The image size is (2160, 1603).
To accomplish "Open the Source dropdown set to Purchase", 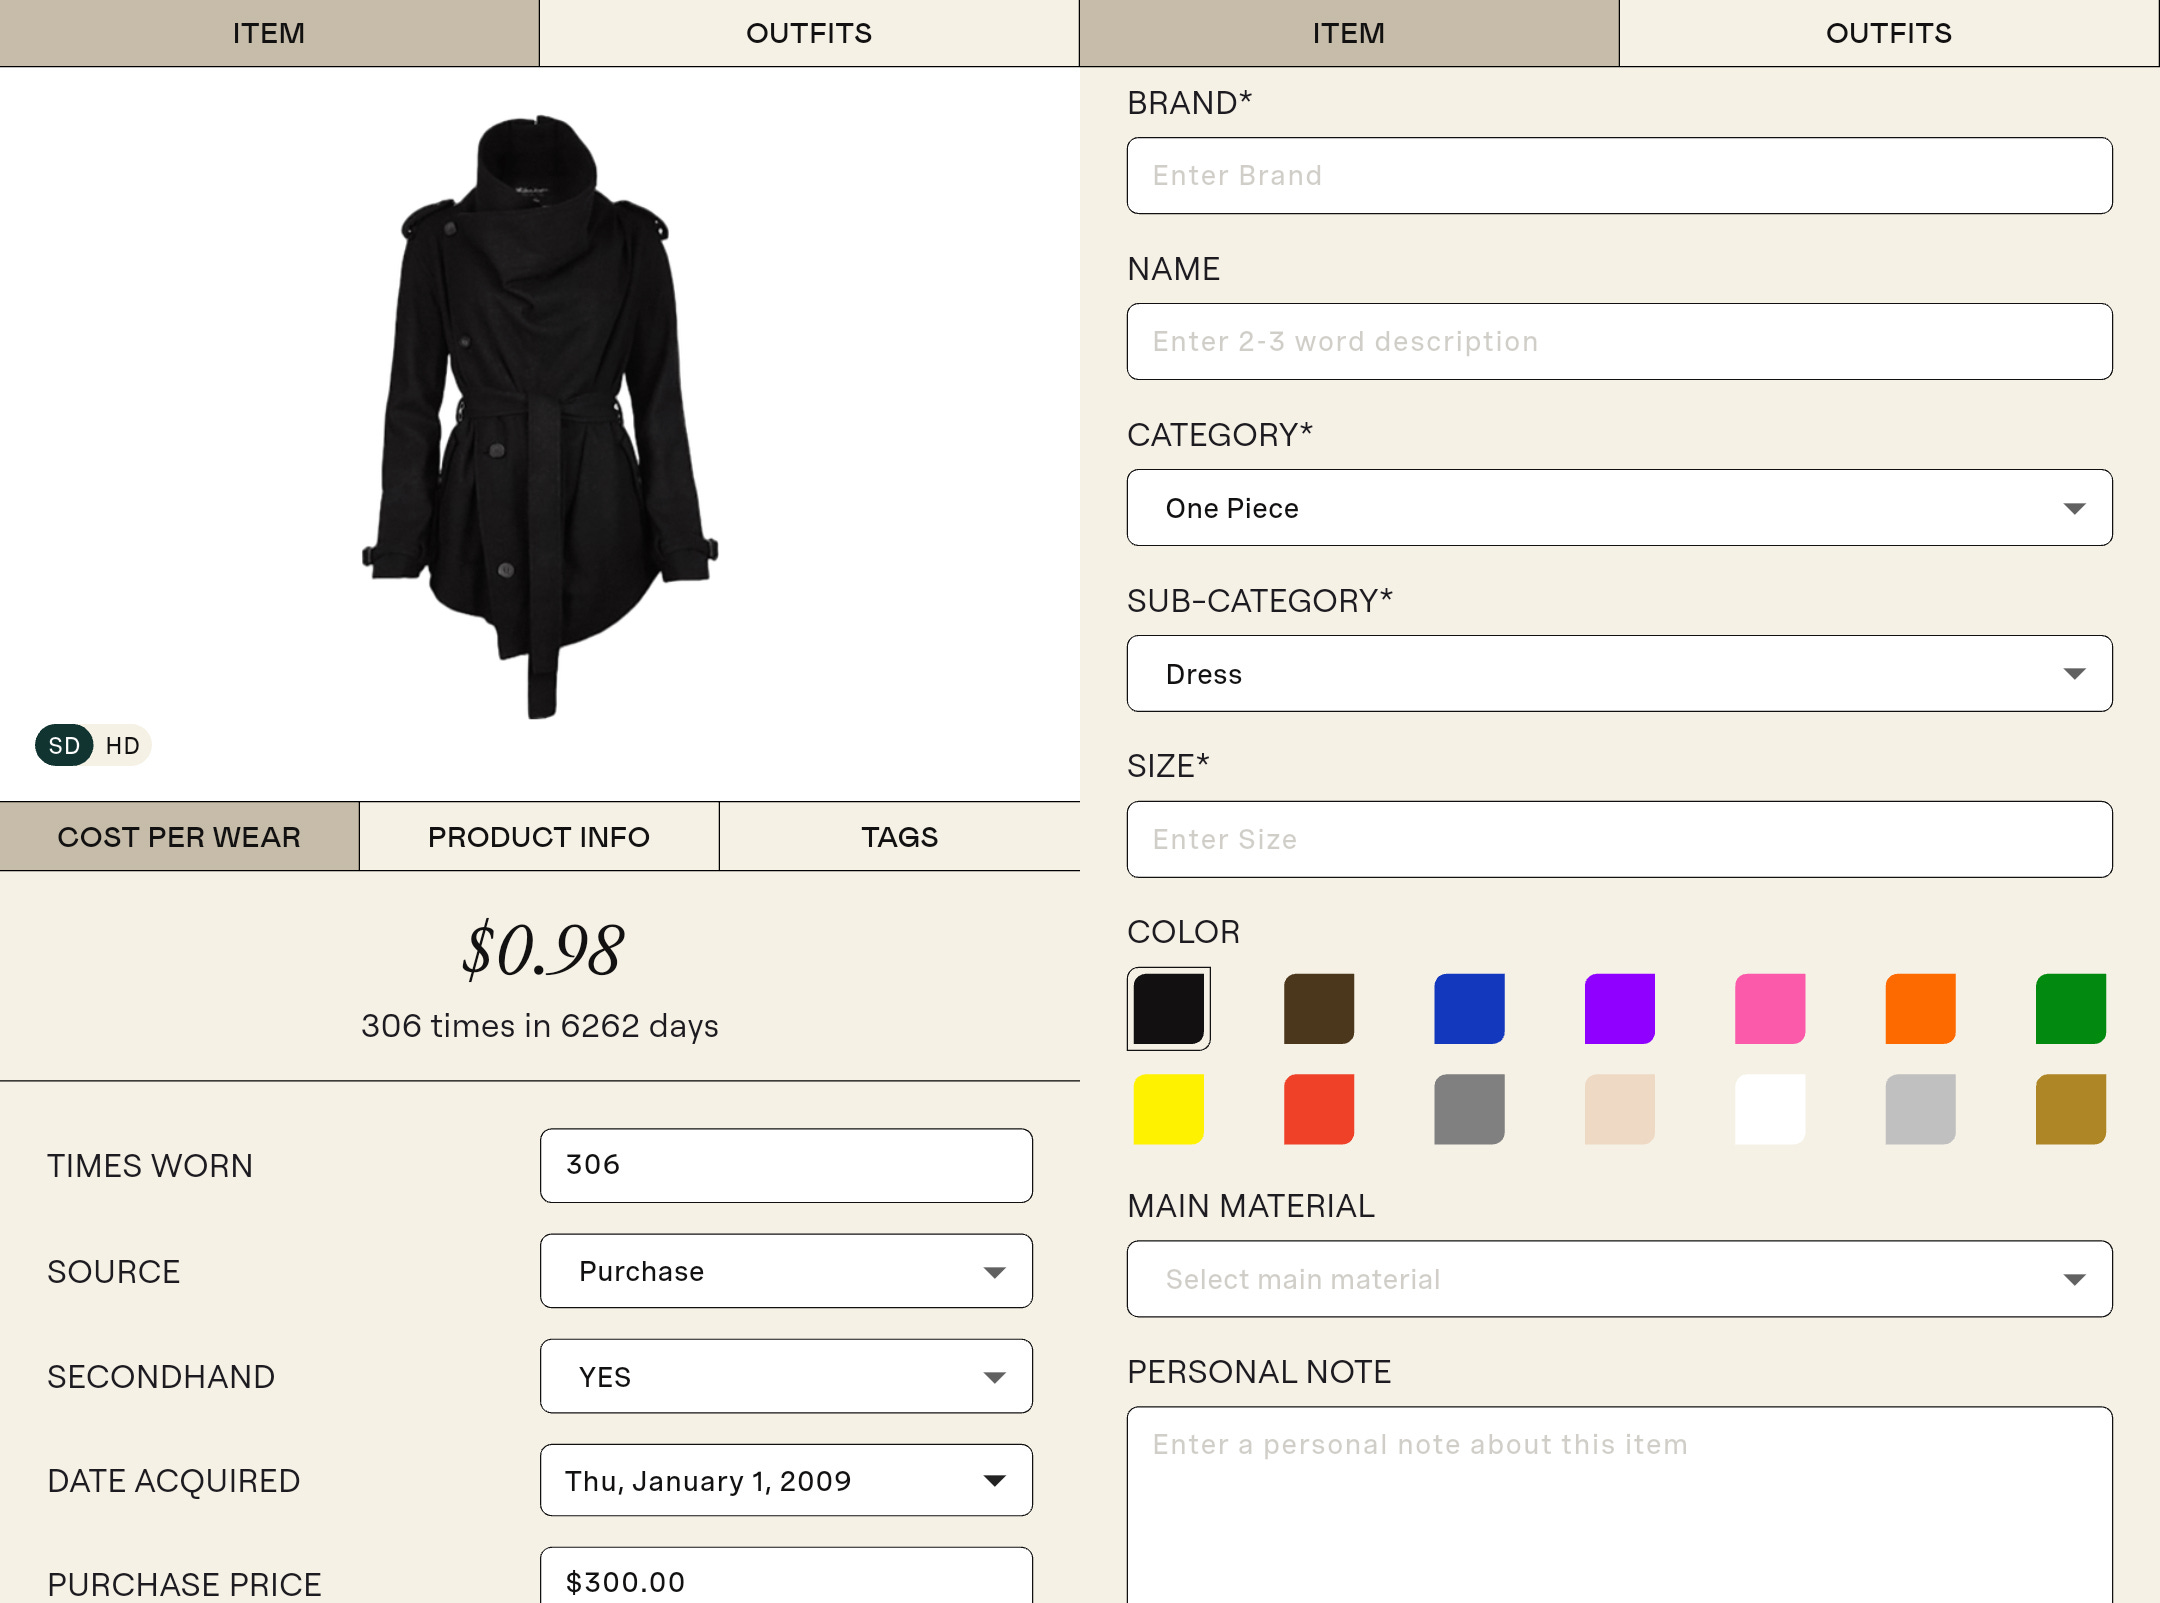I will pyautogui.click(x=786, y=1271).
